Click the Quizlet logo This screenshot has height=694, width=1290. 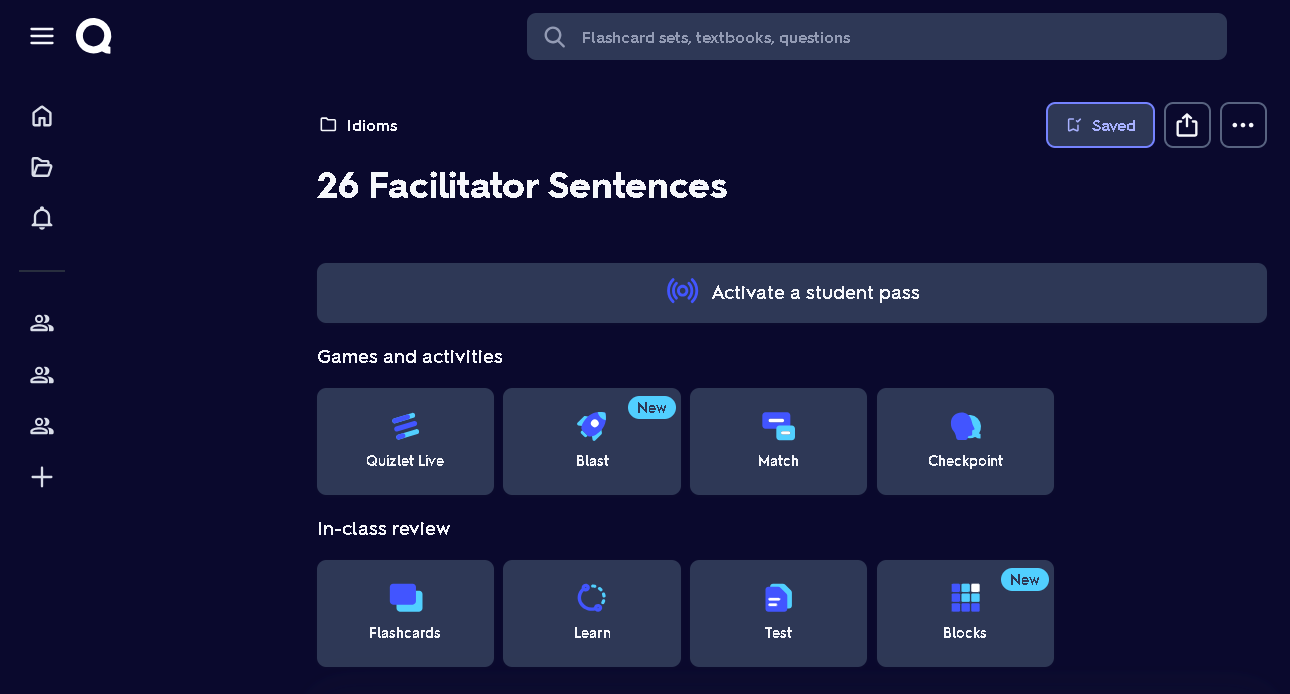93,37
